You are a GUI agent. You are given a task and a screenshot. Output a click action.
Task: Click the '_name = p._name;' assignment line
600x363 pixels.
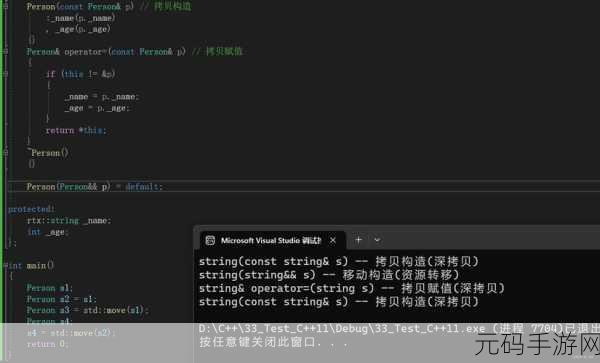coord(102,97)
